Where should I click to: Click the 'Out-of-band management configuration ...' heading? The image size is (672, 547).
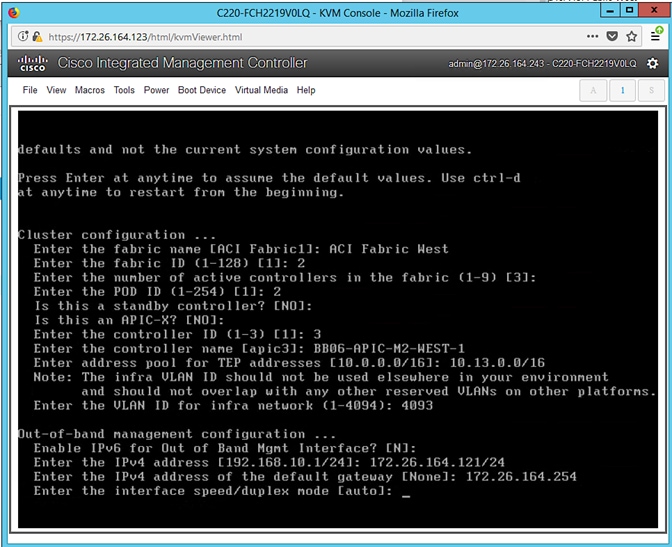pos(177,434)
